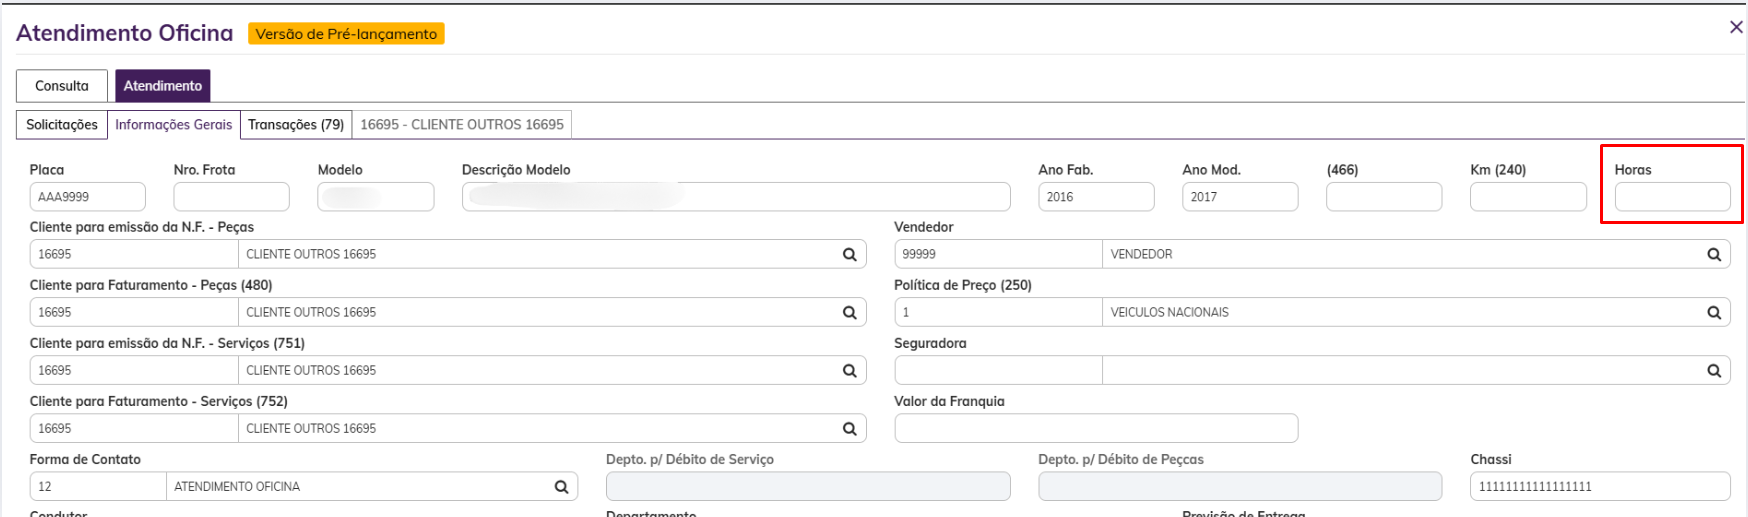Viewport: 1748px width, 517px height.
Task: Open Seguradora search magnifier
Action: click(1713, 371)
